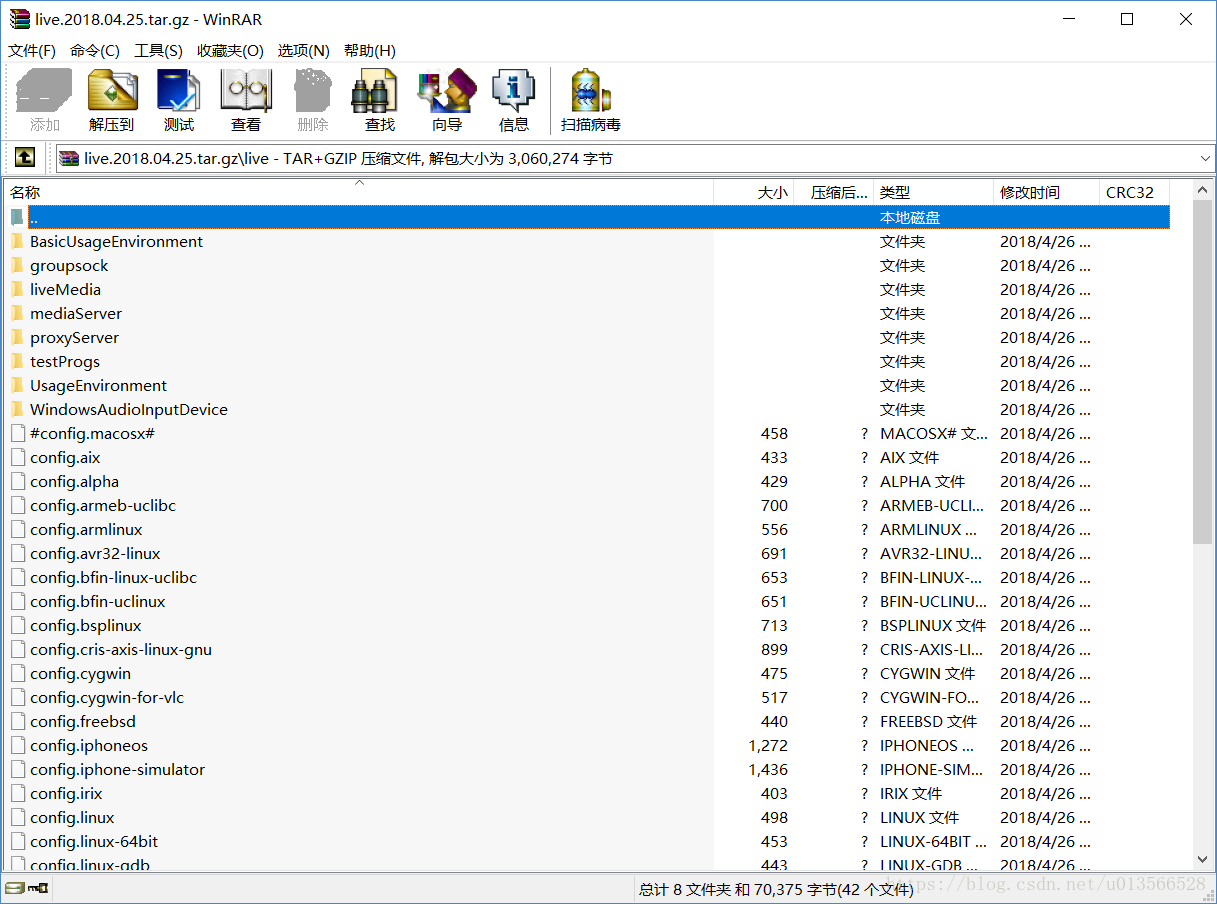Open the Help (帮助) menu

[x=369, y=51]
